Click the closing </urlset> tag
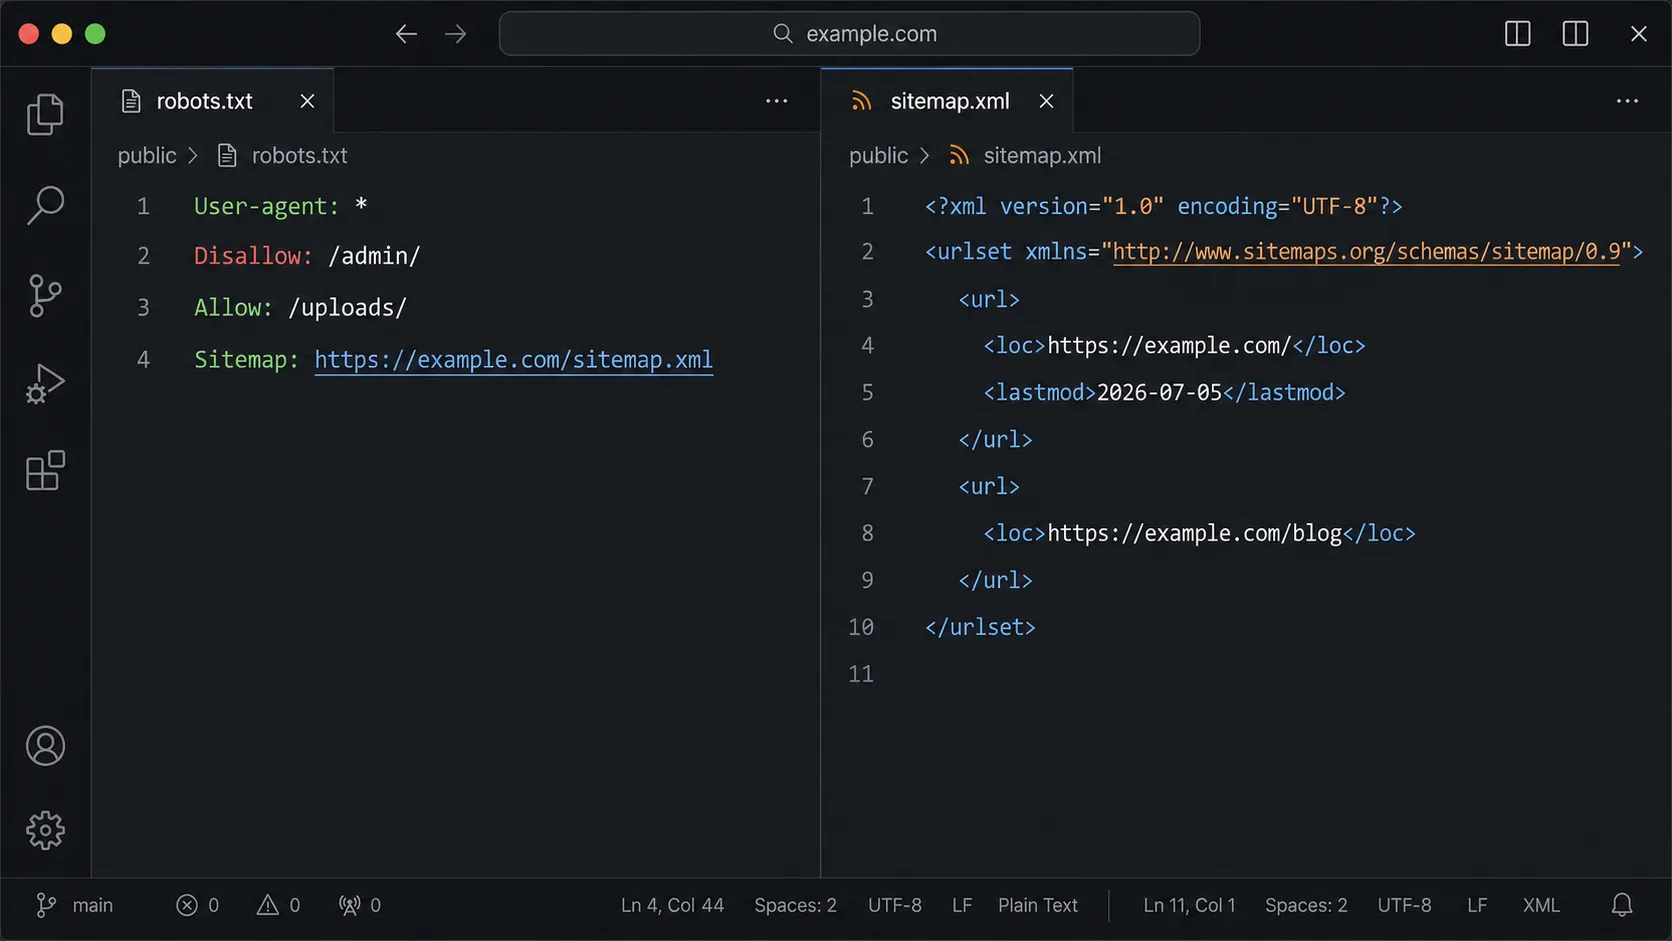Viewport: 1672px width, 941px height. [x=980, y=628]
